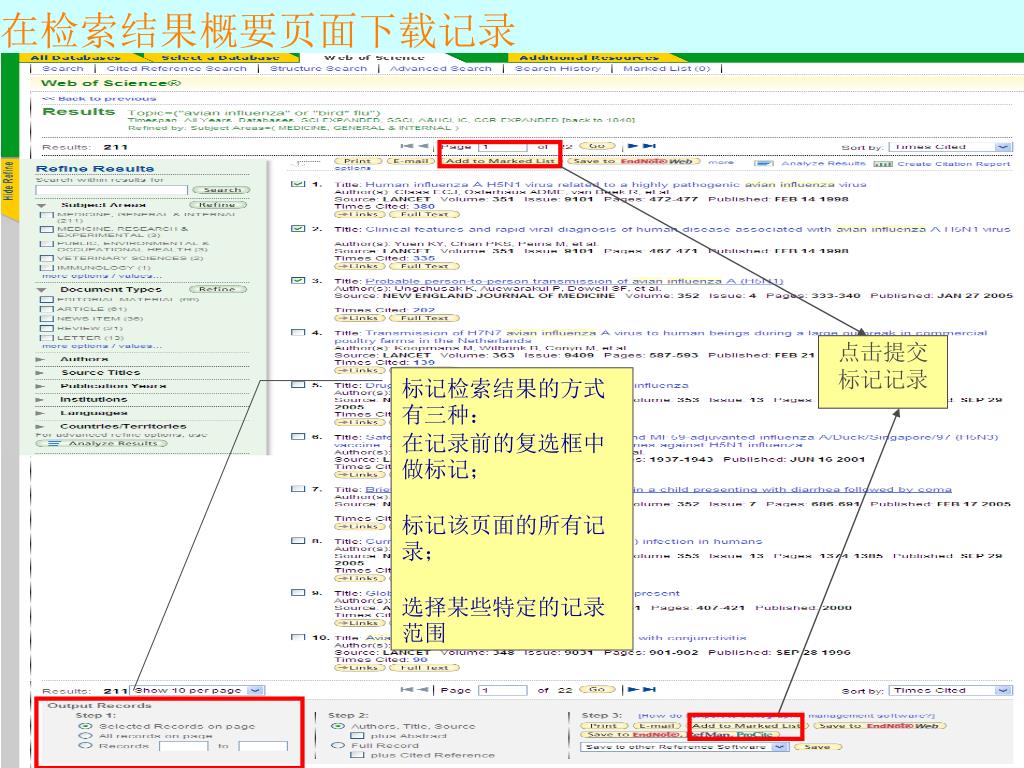Image resolution: width=1024 pixels, height=768 pixels.
Task: Open the Search History page
Action: tap(558, 68)
